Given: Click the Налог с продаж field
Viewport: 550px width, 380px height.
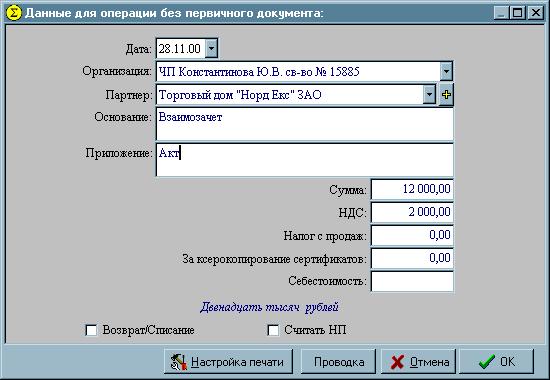Looking at the screenshot, I should click(x=412, y=235).
